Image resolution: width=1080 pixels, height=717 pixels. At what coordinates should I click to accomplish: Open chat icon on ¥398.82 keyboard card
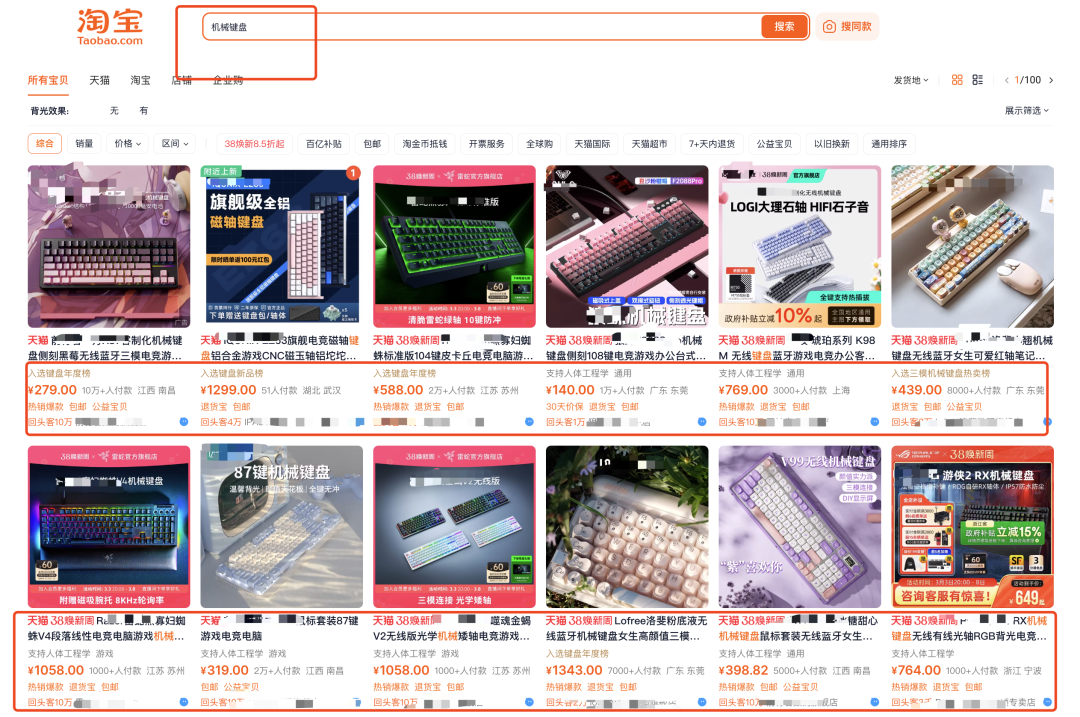pyautogui.click(x=875, y=702)
